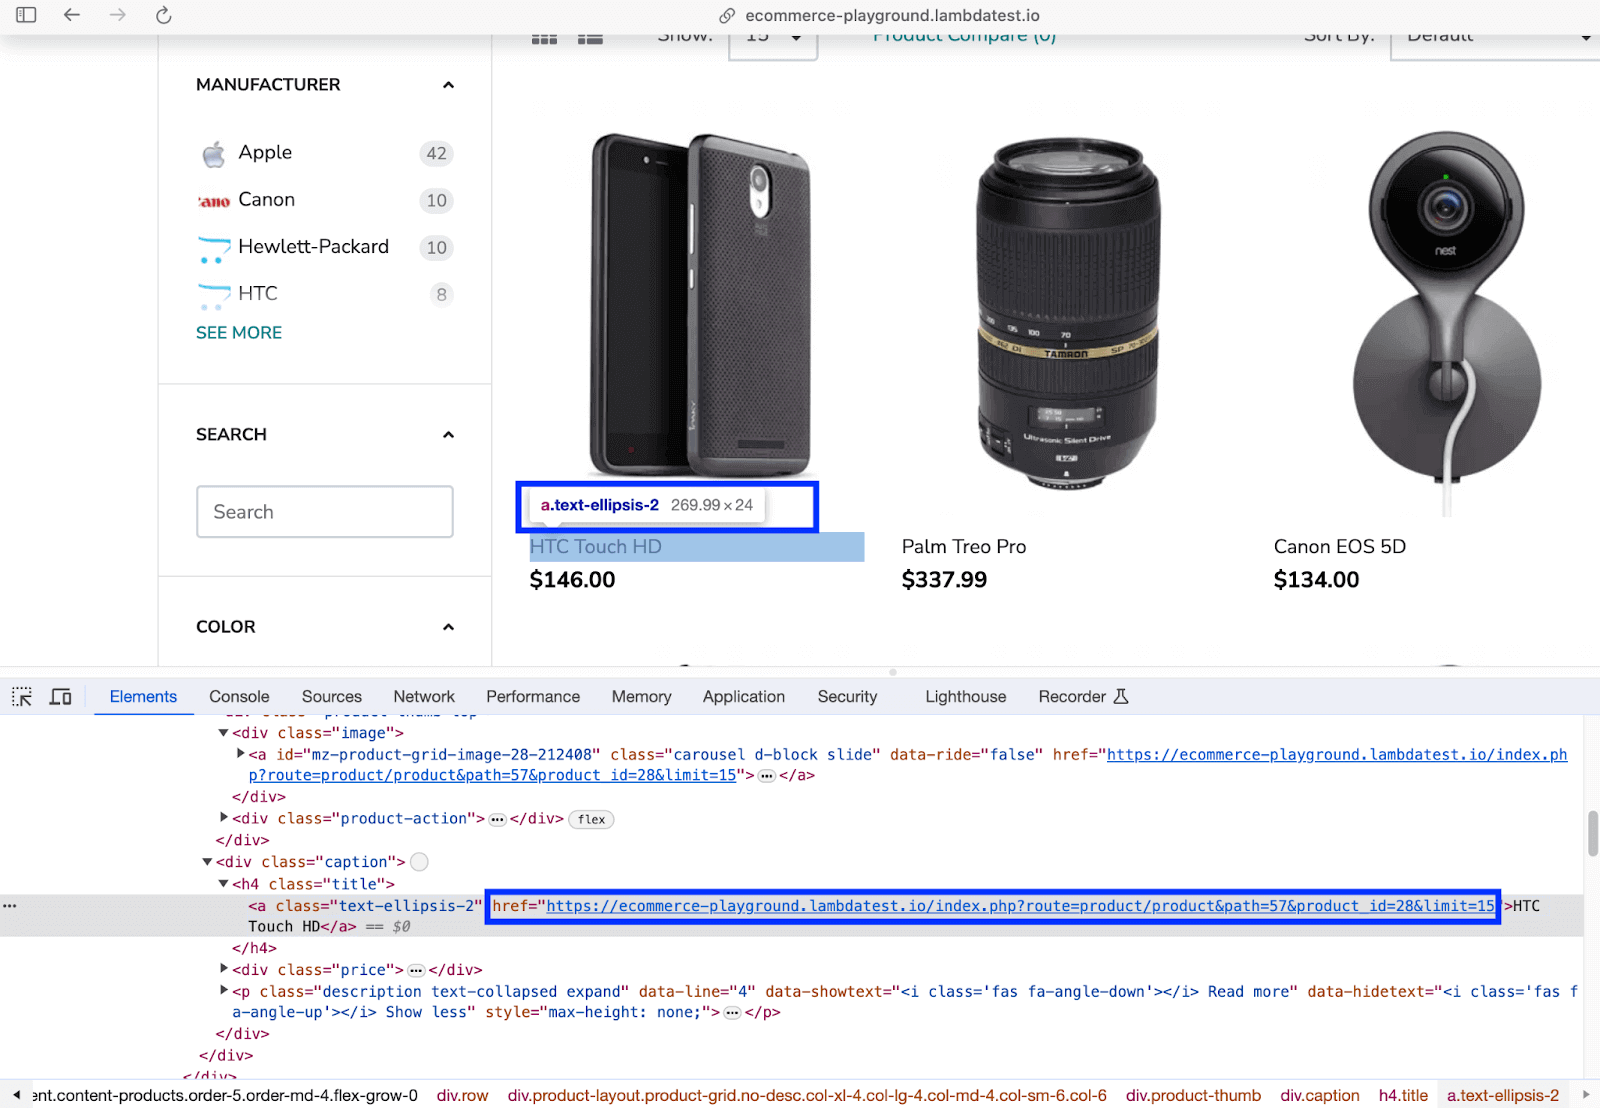Viewport: 1600px width, 1108px height.
Task: Open the Palm Treo Pro product link
Action: [x=963, y=547]
